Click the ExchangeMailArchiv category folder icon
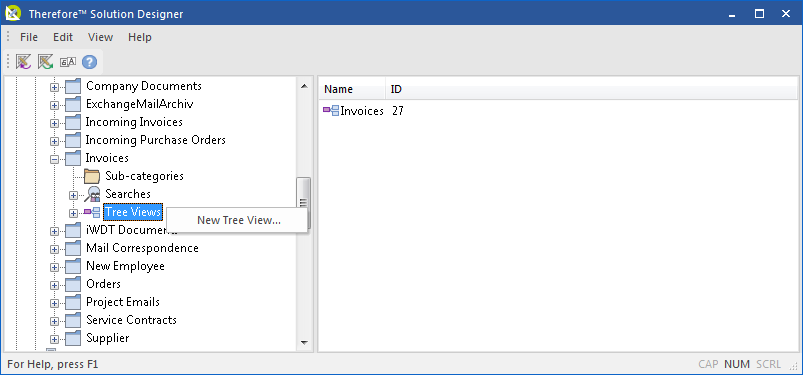The height and width of the screenshot is (376, 804). click(x=73, y=104)
